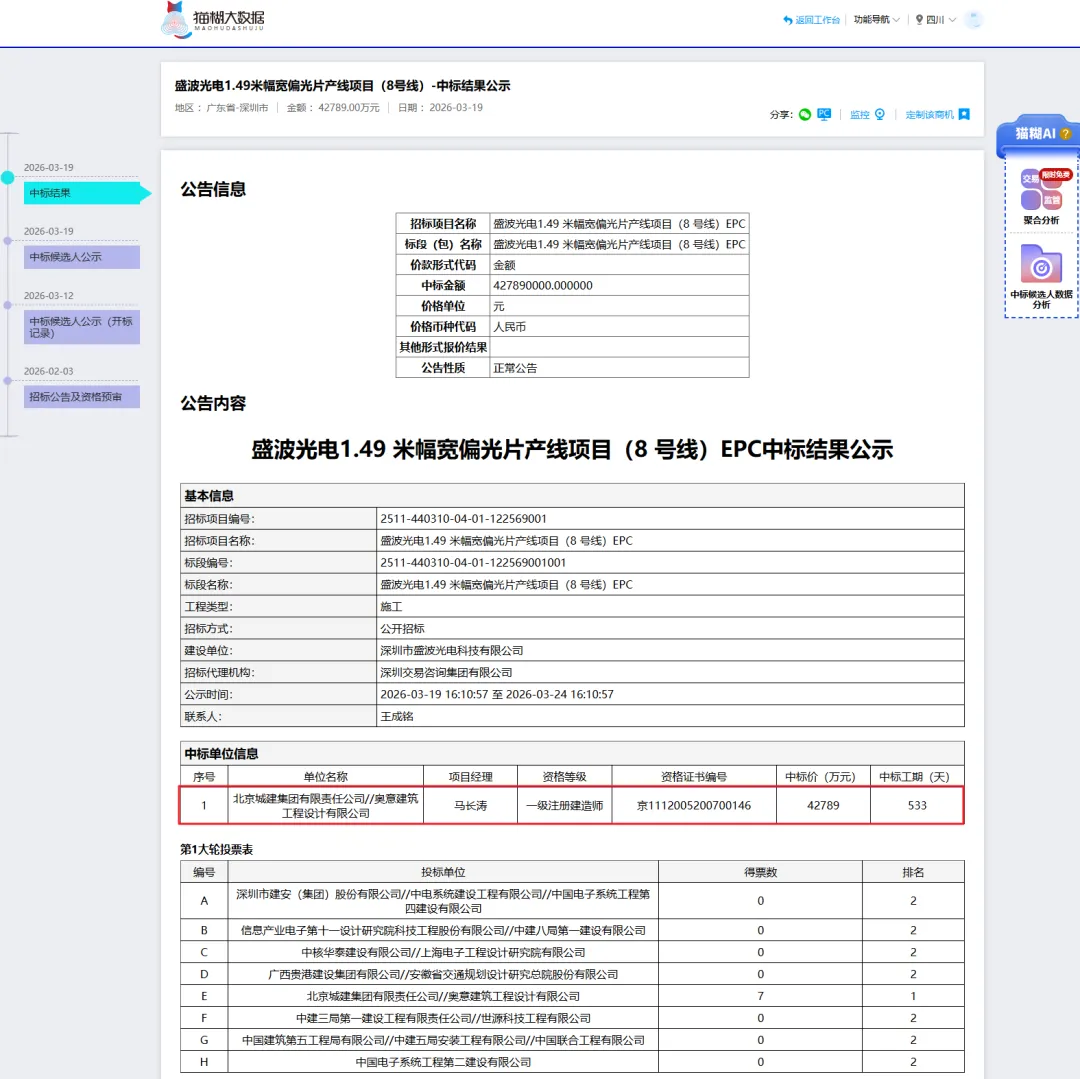Click the 中标价 value 42789
The height and width of the screenshot is (1079, 1080).
[823, 806]
